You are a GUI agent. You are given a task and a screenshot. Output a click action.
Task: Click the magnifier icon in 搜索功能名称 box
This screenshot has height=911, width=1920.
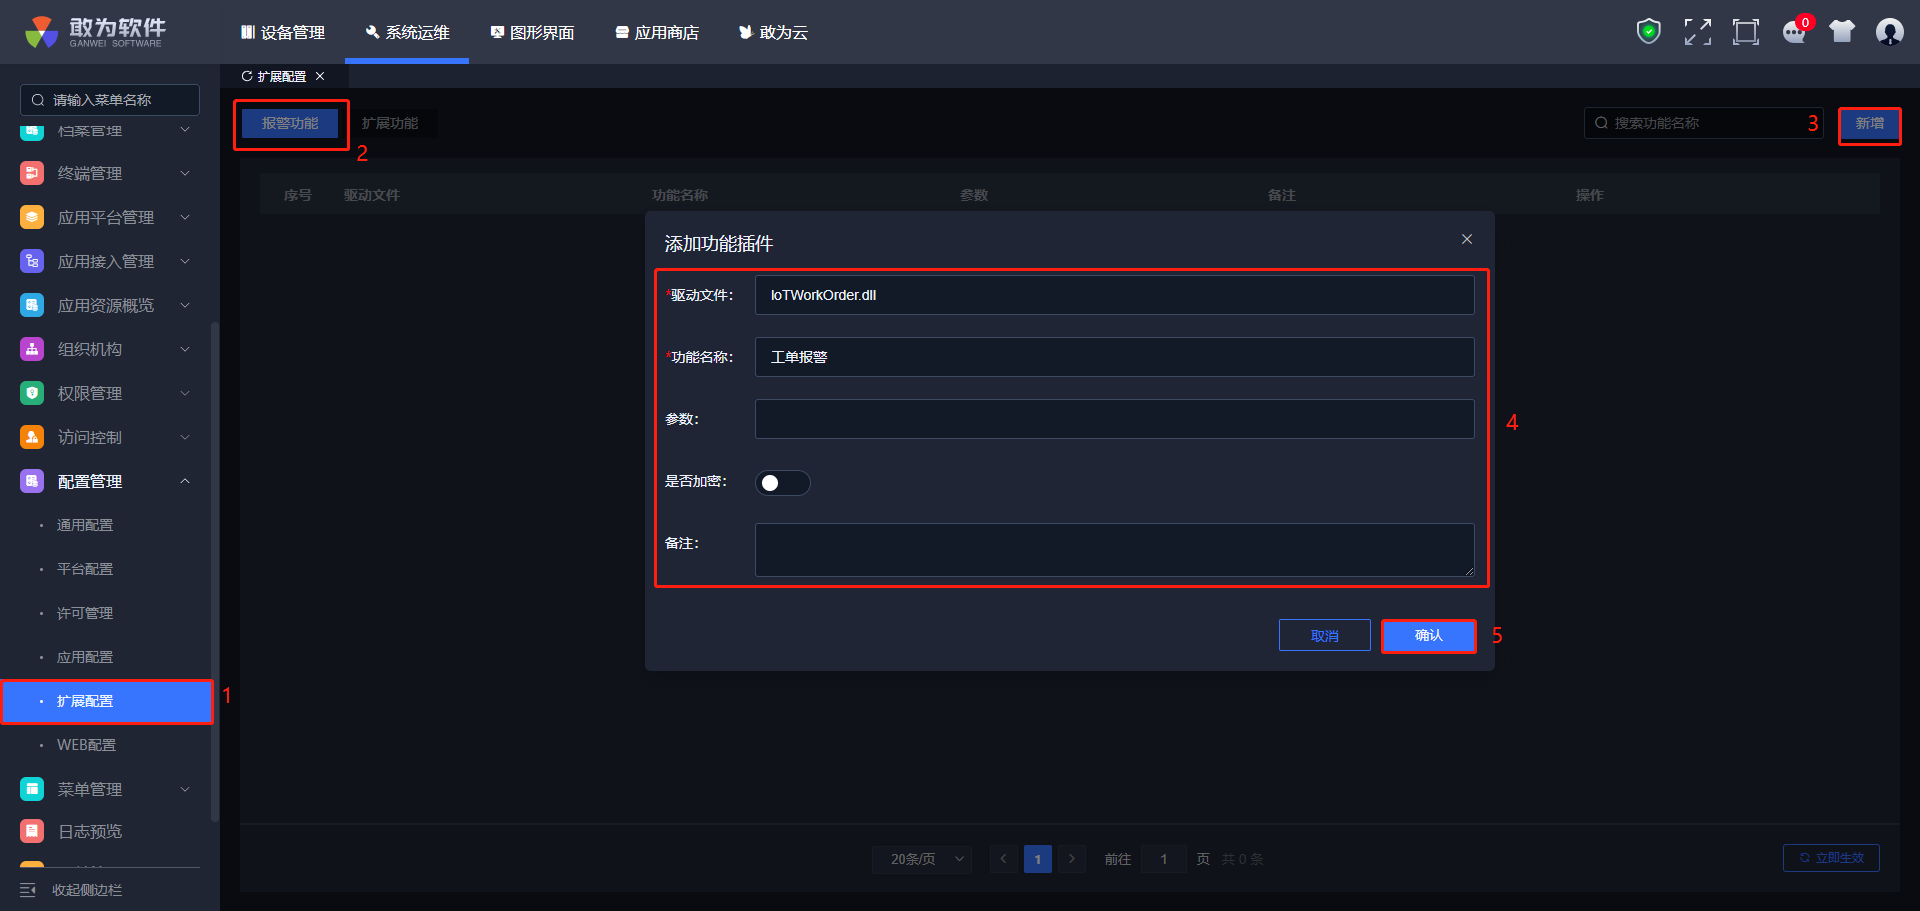(1601, 123)
